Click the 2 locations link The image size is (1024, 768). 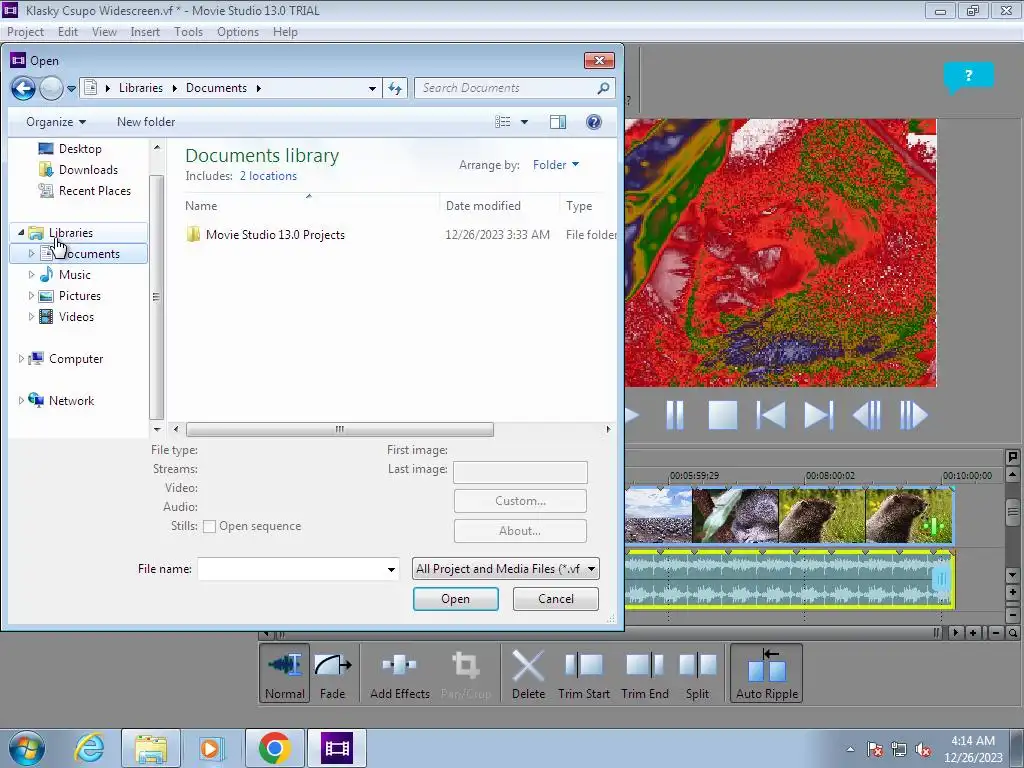click(x=268, y=176)
